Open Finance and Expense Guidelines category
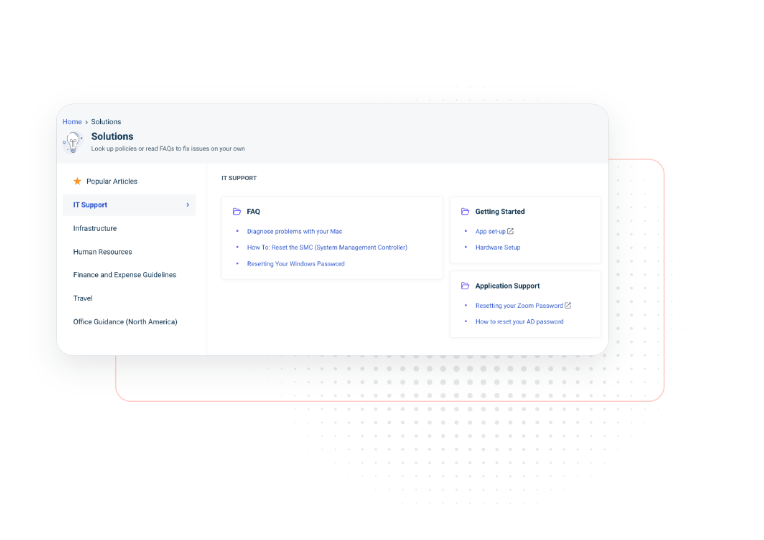The height and width of the screenshot is (540, 764). [125, 275]
